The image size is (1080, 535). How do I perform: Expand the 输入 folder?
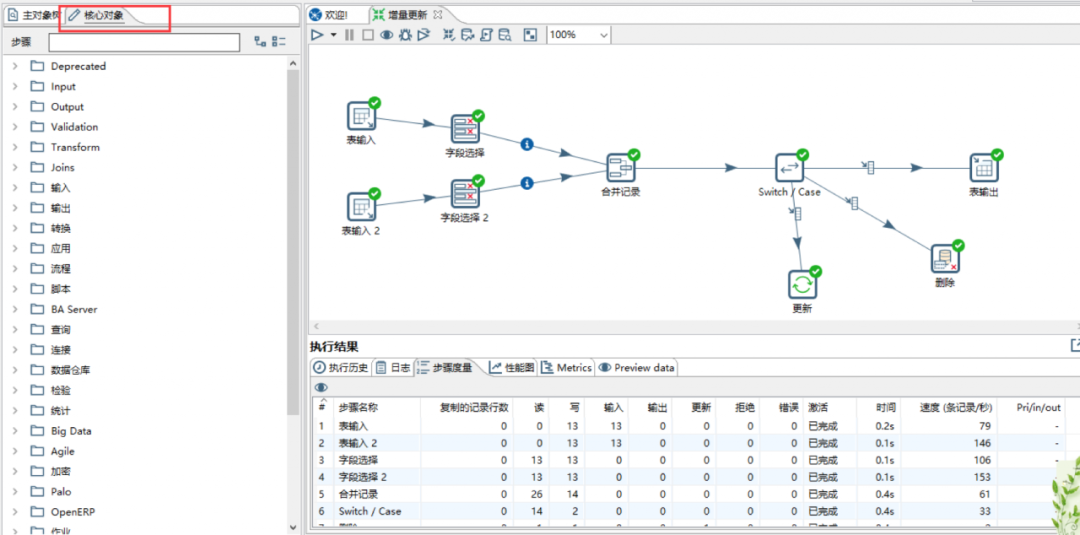click(x=15, y=188)
